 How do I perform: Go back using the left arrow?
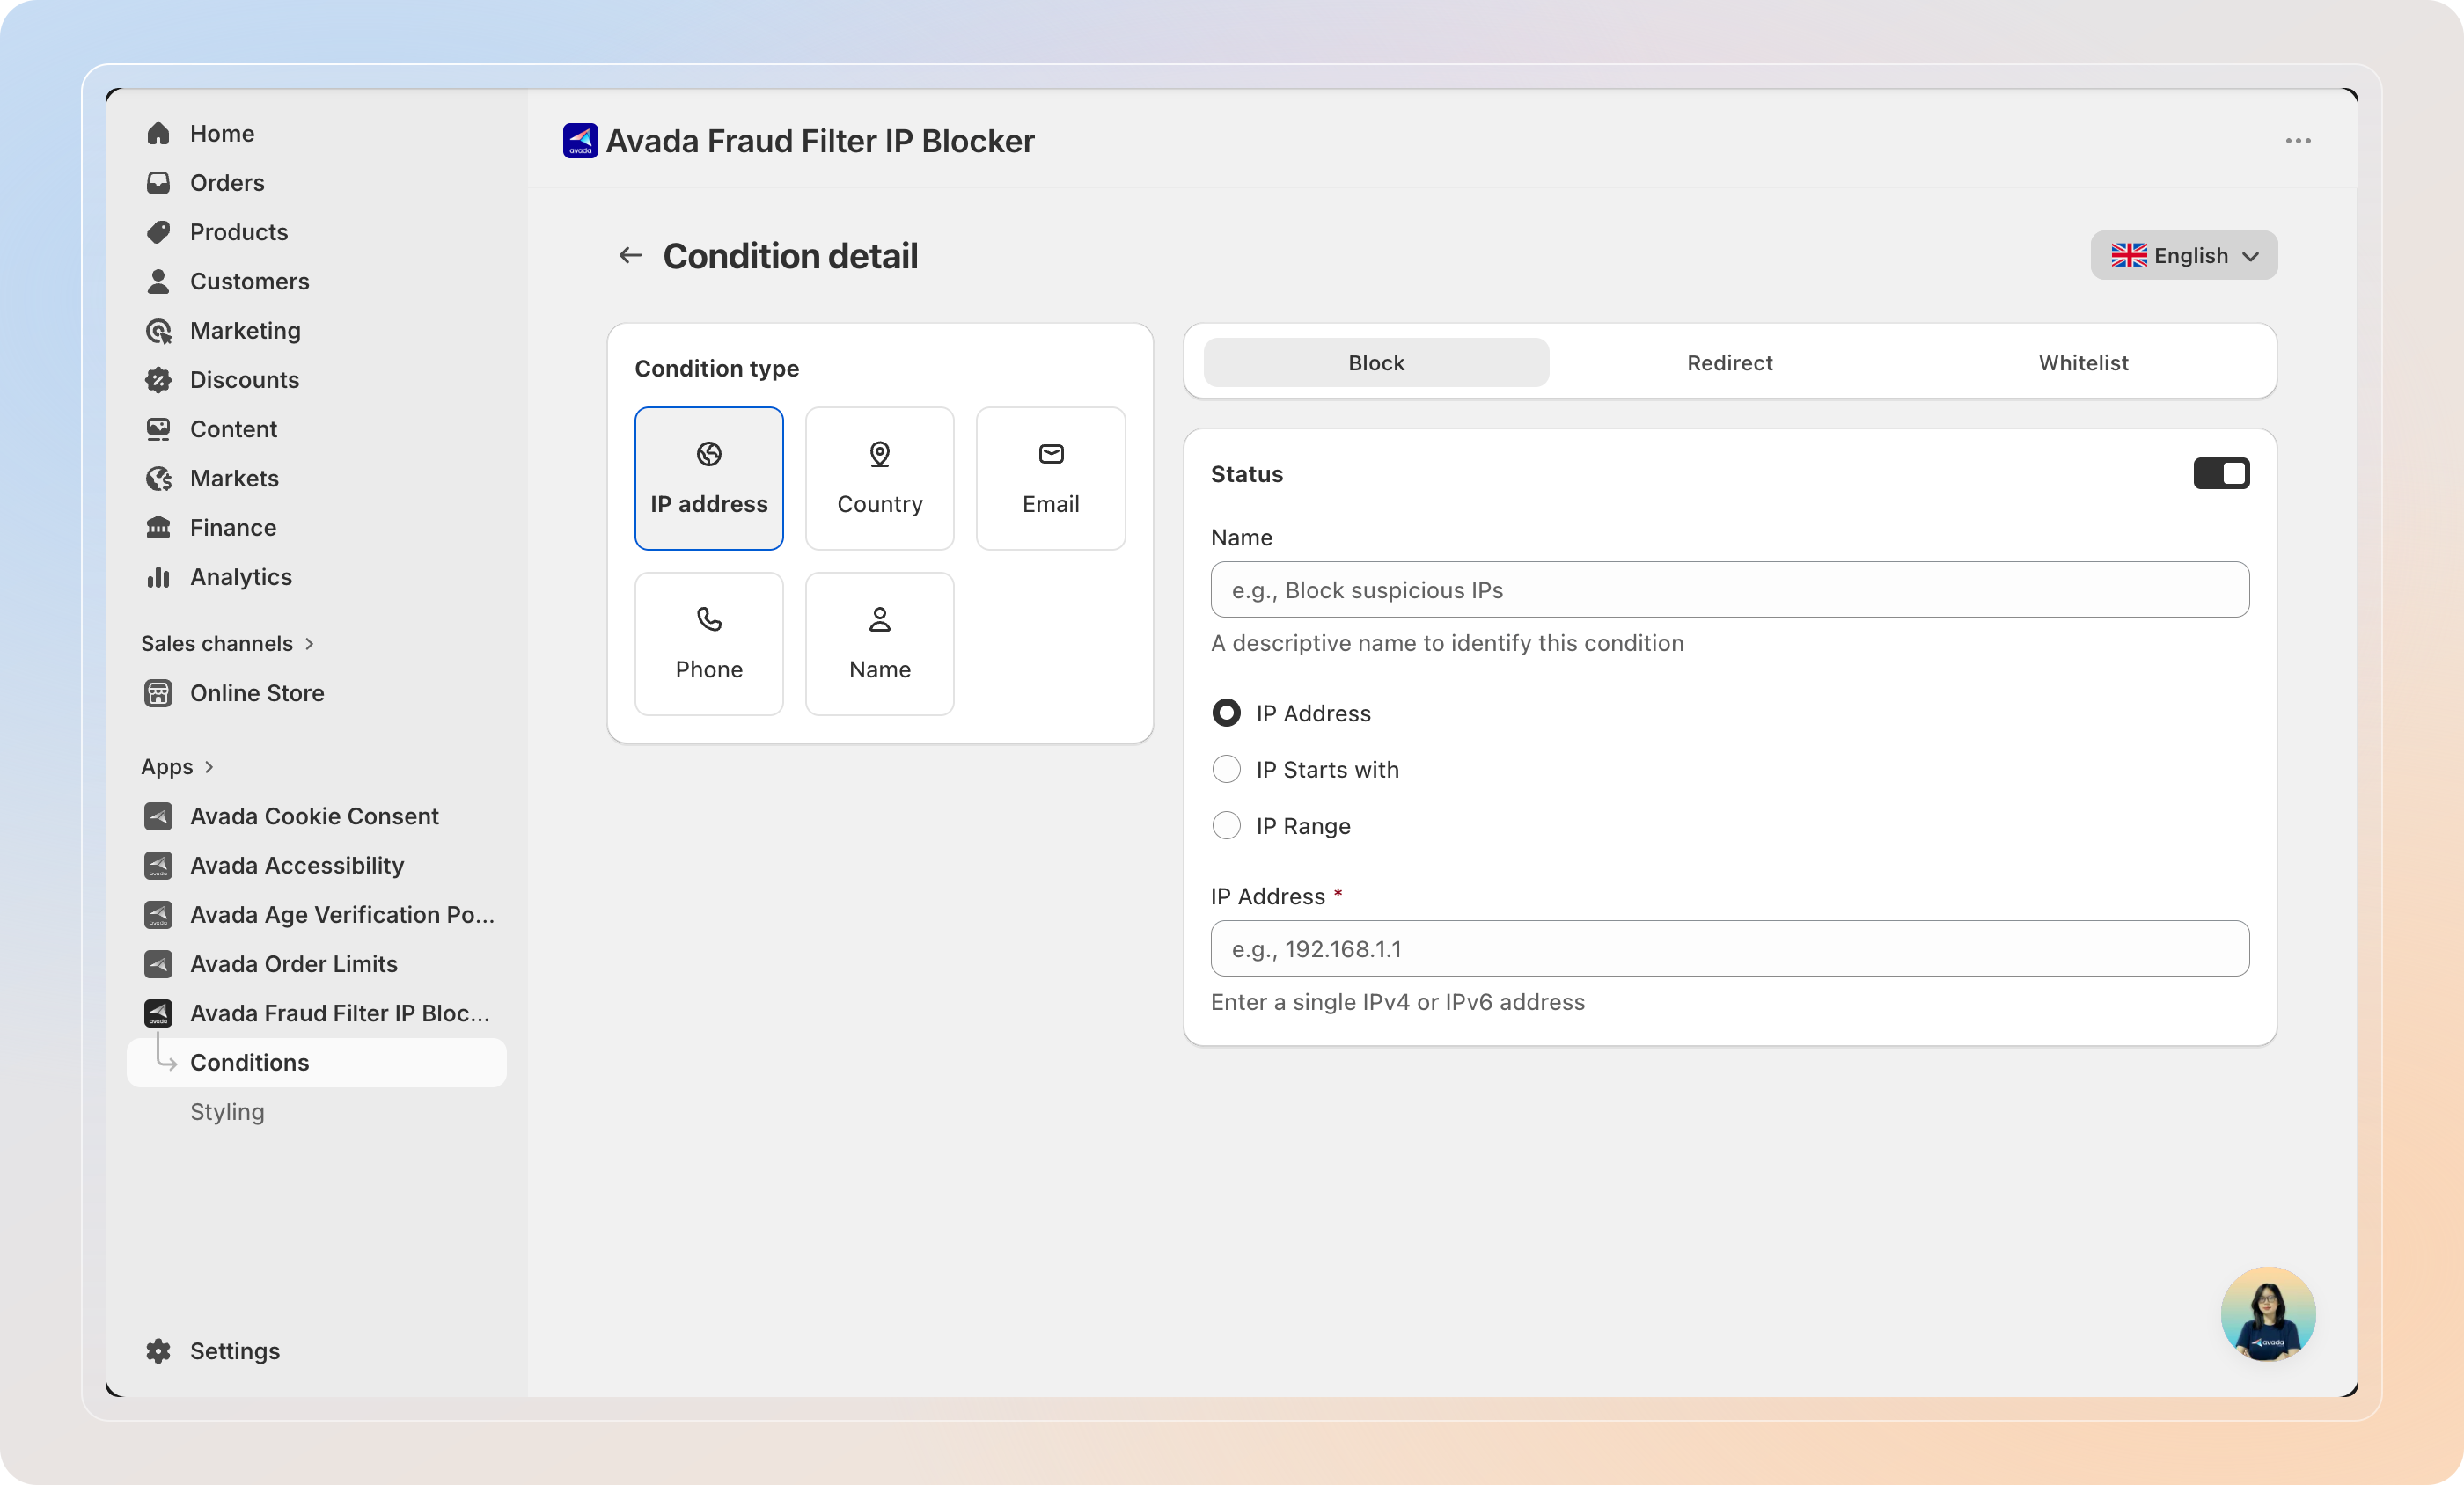tap(630, 256)
